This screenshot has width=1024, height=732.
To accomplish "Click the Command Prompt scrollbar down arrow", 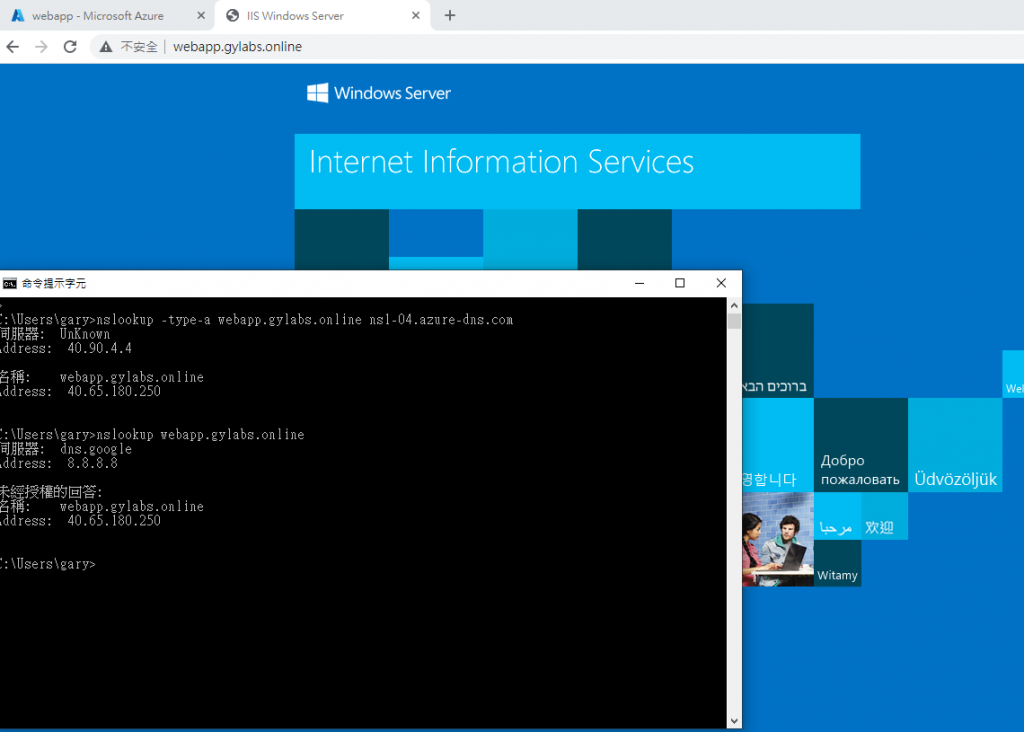I will pyautogui.click(x=734, y=721).
